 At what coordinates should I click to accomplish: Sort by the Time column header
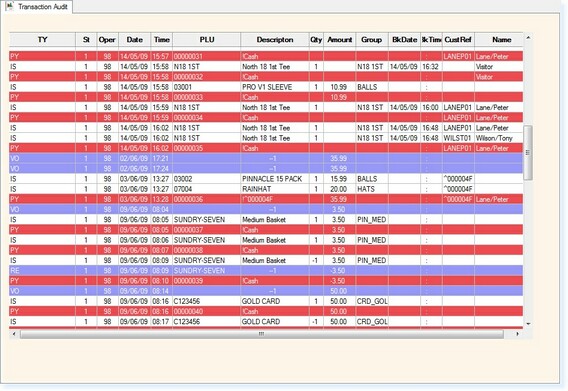pyautogui.click(x=162, y=39)
